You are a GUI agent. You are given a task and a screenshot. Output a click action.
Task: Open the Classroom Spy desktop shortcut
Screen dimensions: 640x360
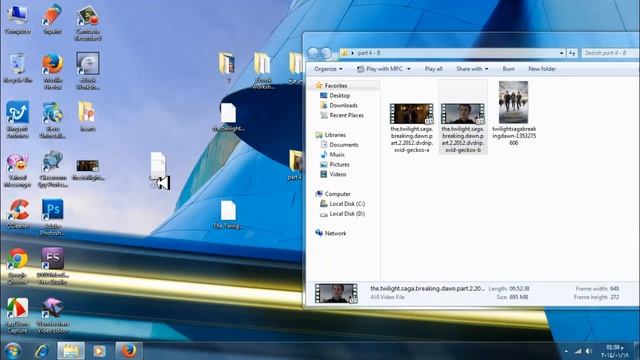pyautogui.click(x=53, y=169)
